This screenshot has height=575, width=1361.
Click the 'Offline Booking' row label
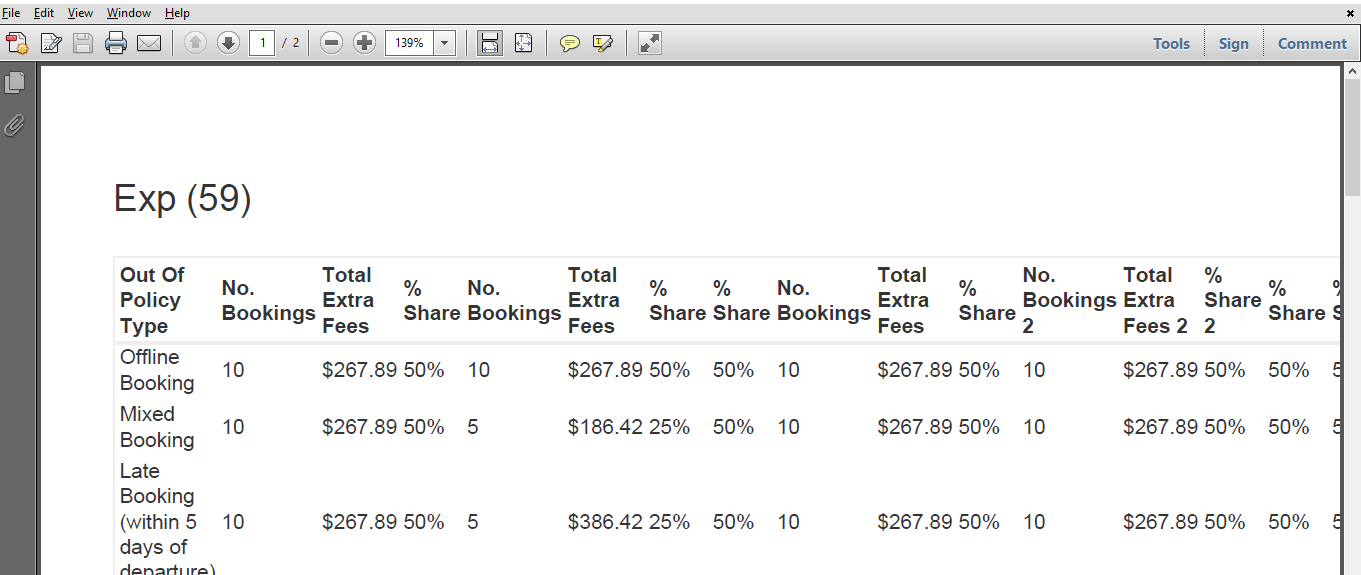click(157, 370)
